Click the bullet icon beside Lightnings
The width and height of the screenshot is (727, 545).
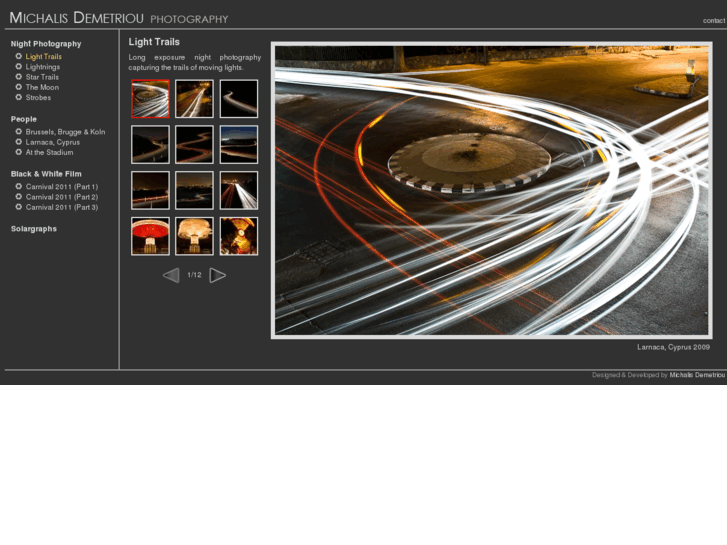click(18, 67)
